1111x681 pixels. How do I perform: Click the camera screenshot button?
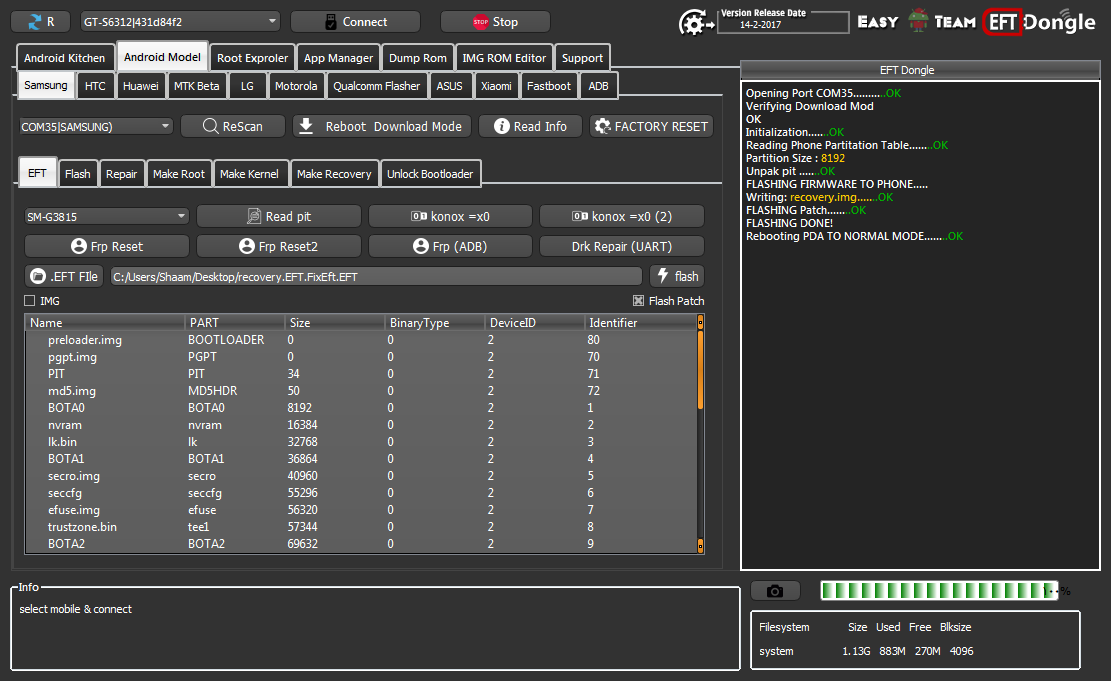pos(775,591)
